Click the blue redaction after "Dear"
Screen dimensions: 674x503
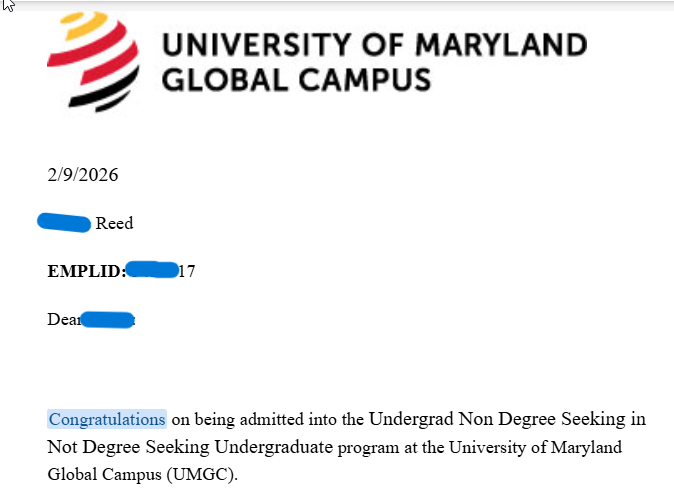point(107,320)
